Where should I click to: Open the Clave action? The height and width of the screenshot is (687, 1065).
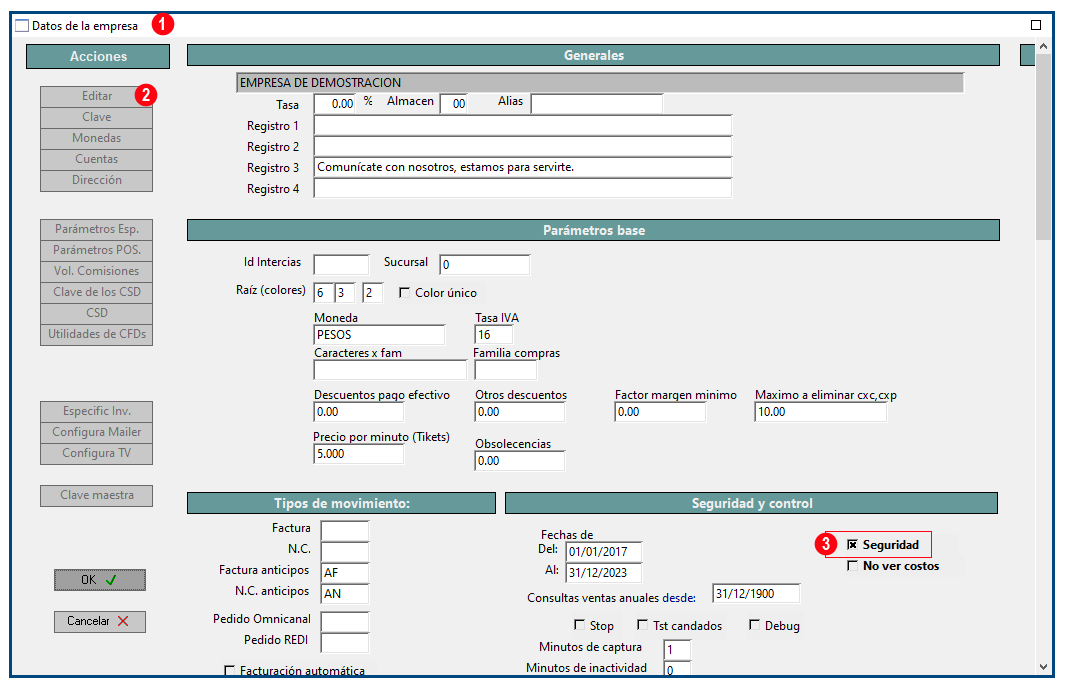point(96,117)
